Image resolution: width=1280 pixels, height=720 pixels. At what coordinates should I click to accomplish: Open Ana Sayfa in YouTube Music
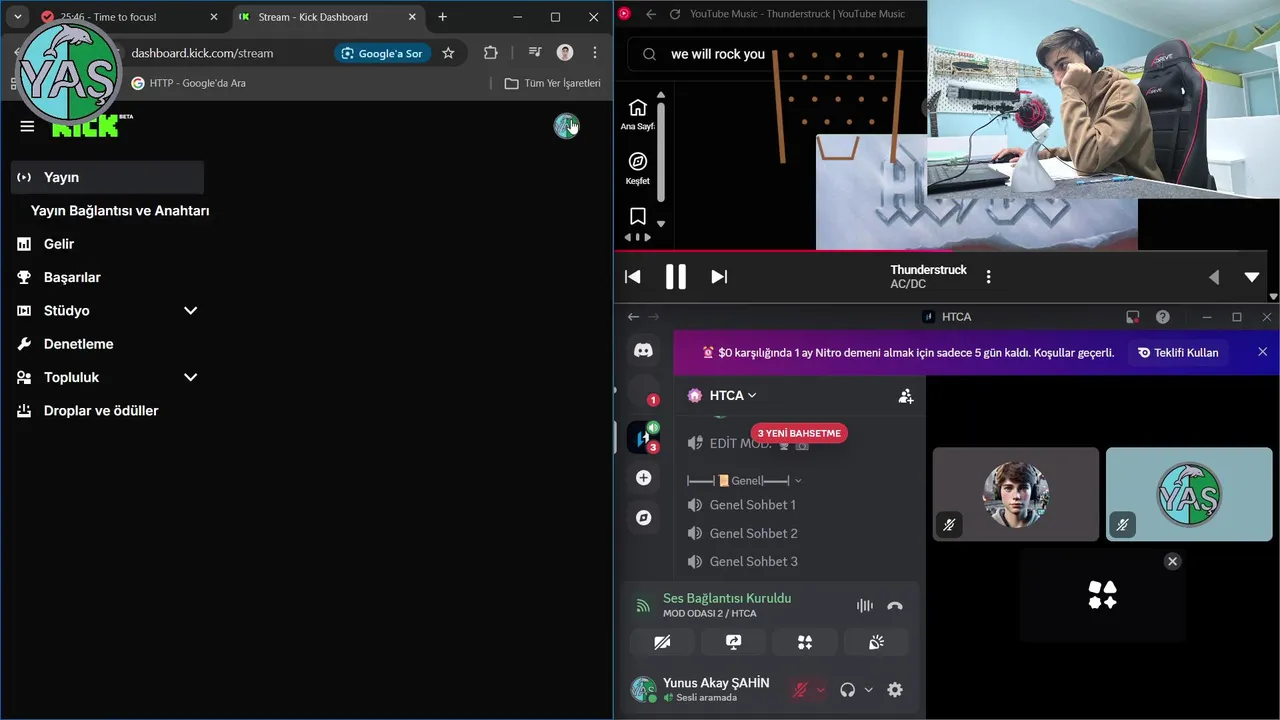pos(637,114)
